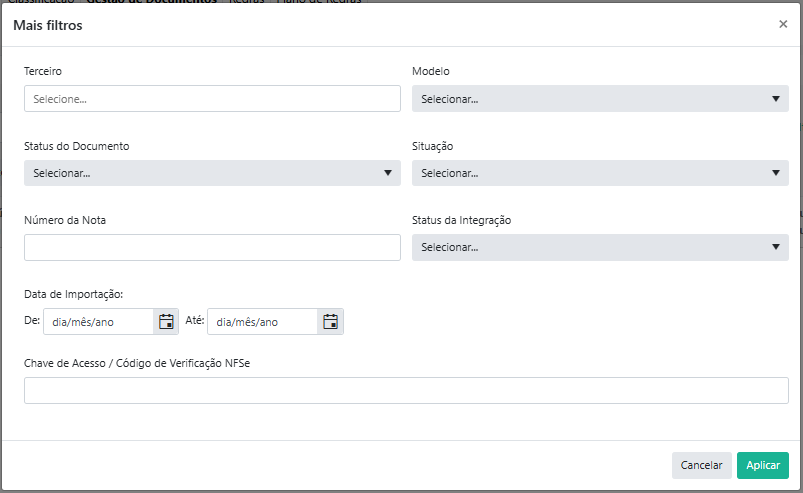Click the 'Data de Importação' label
The width and height of the screenshot is (803, 493).
click(73, 294)
